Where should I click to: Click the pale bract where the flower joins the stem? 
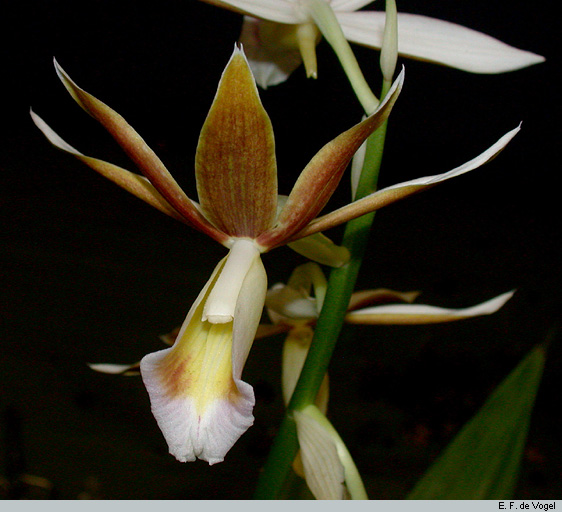(x=319, y=248)
